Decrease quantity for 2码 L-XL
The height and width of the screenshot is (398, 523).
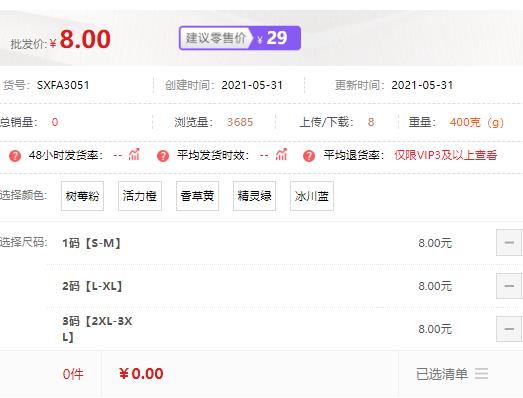coord(509,286)
